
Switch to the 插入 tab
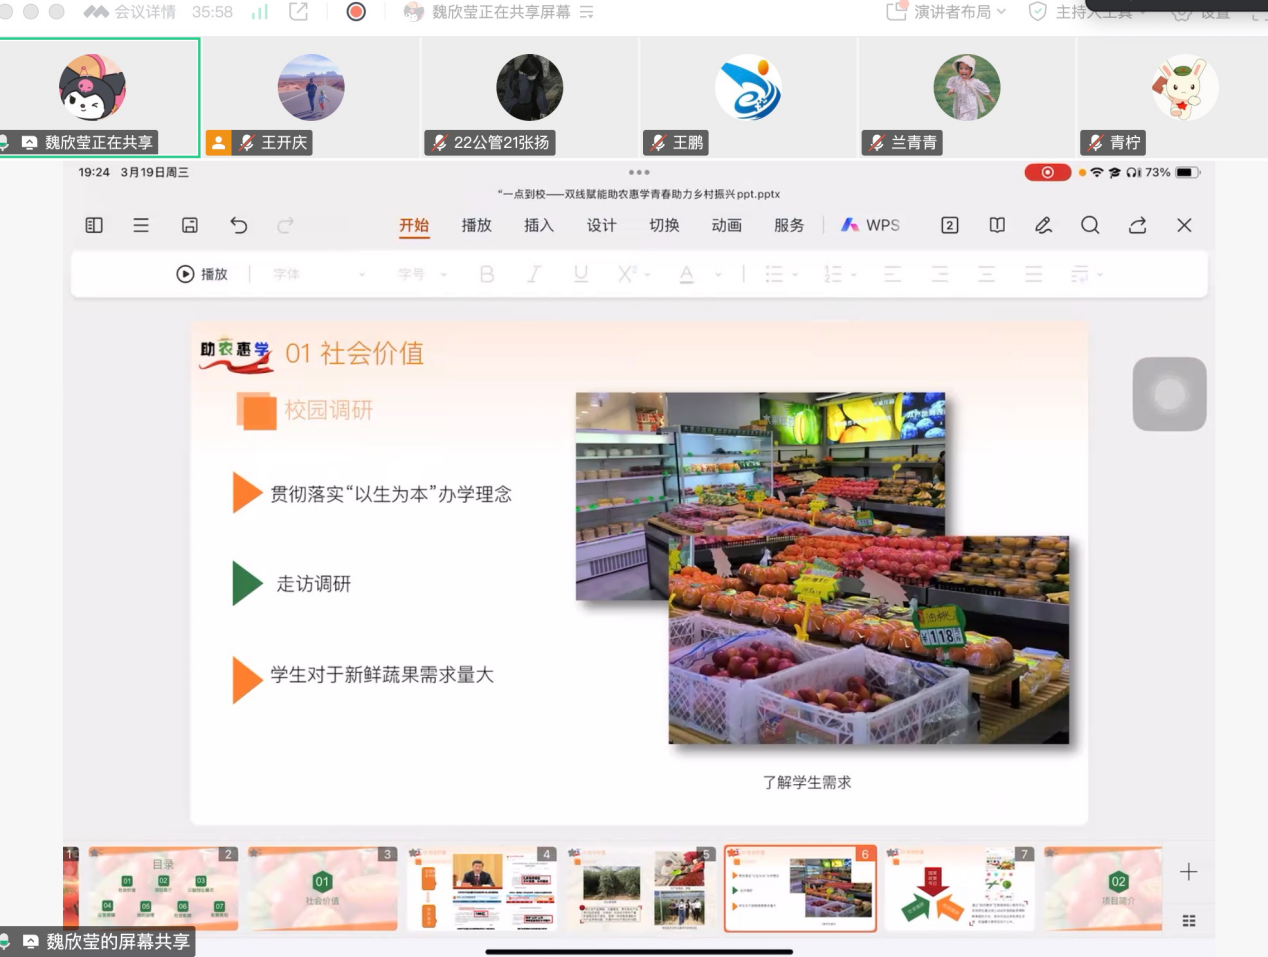(539, 225)
